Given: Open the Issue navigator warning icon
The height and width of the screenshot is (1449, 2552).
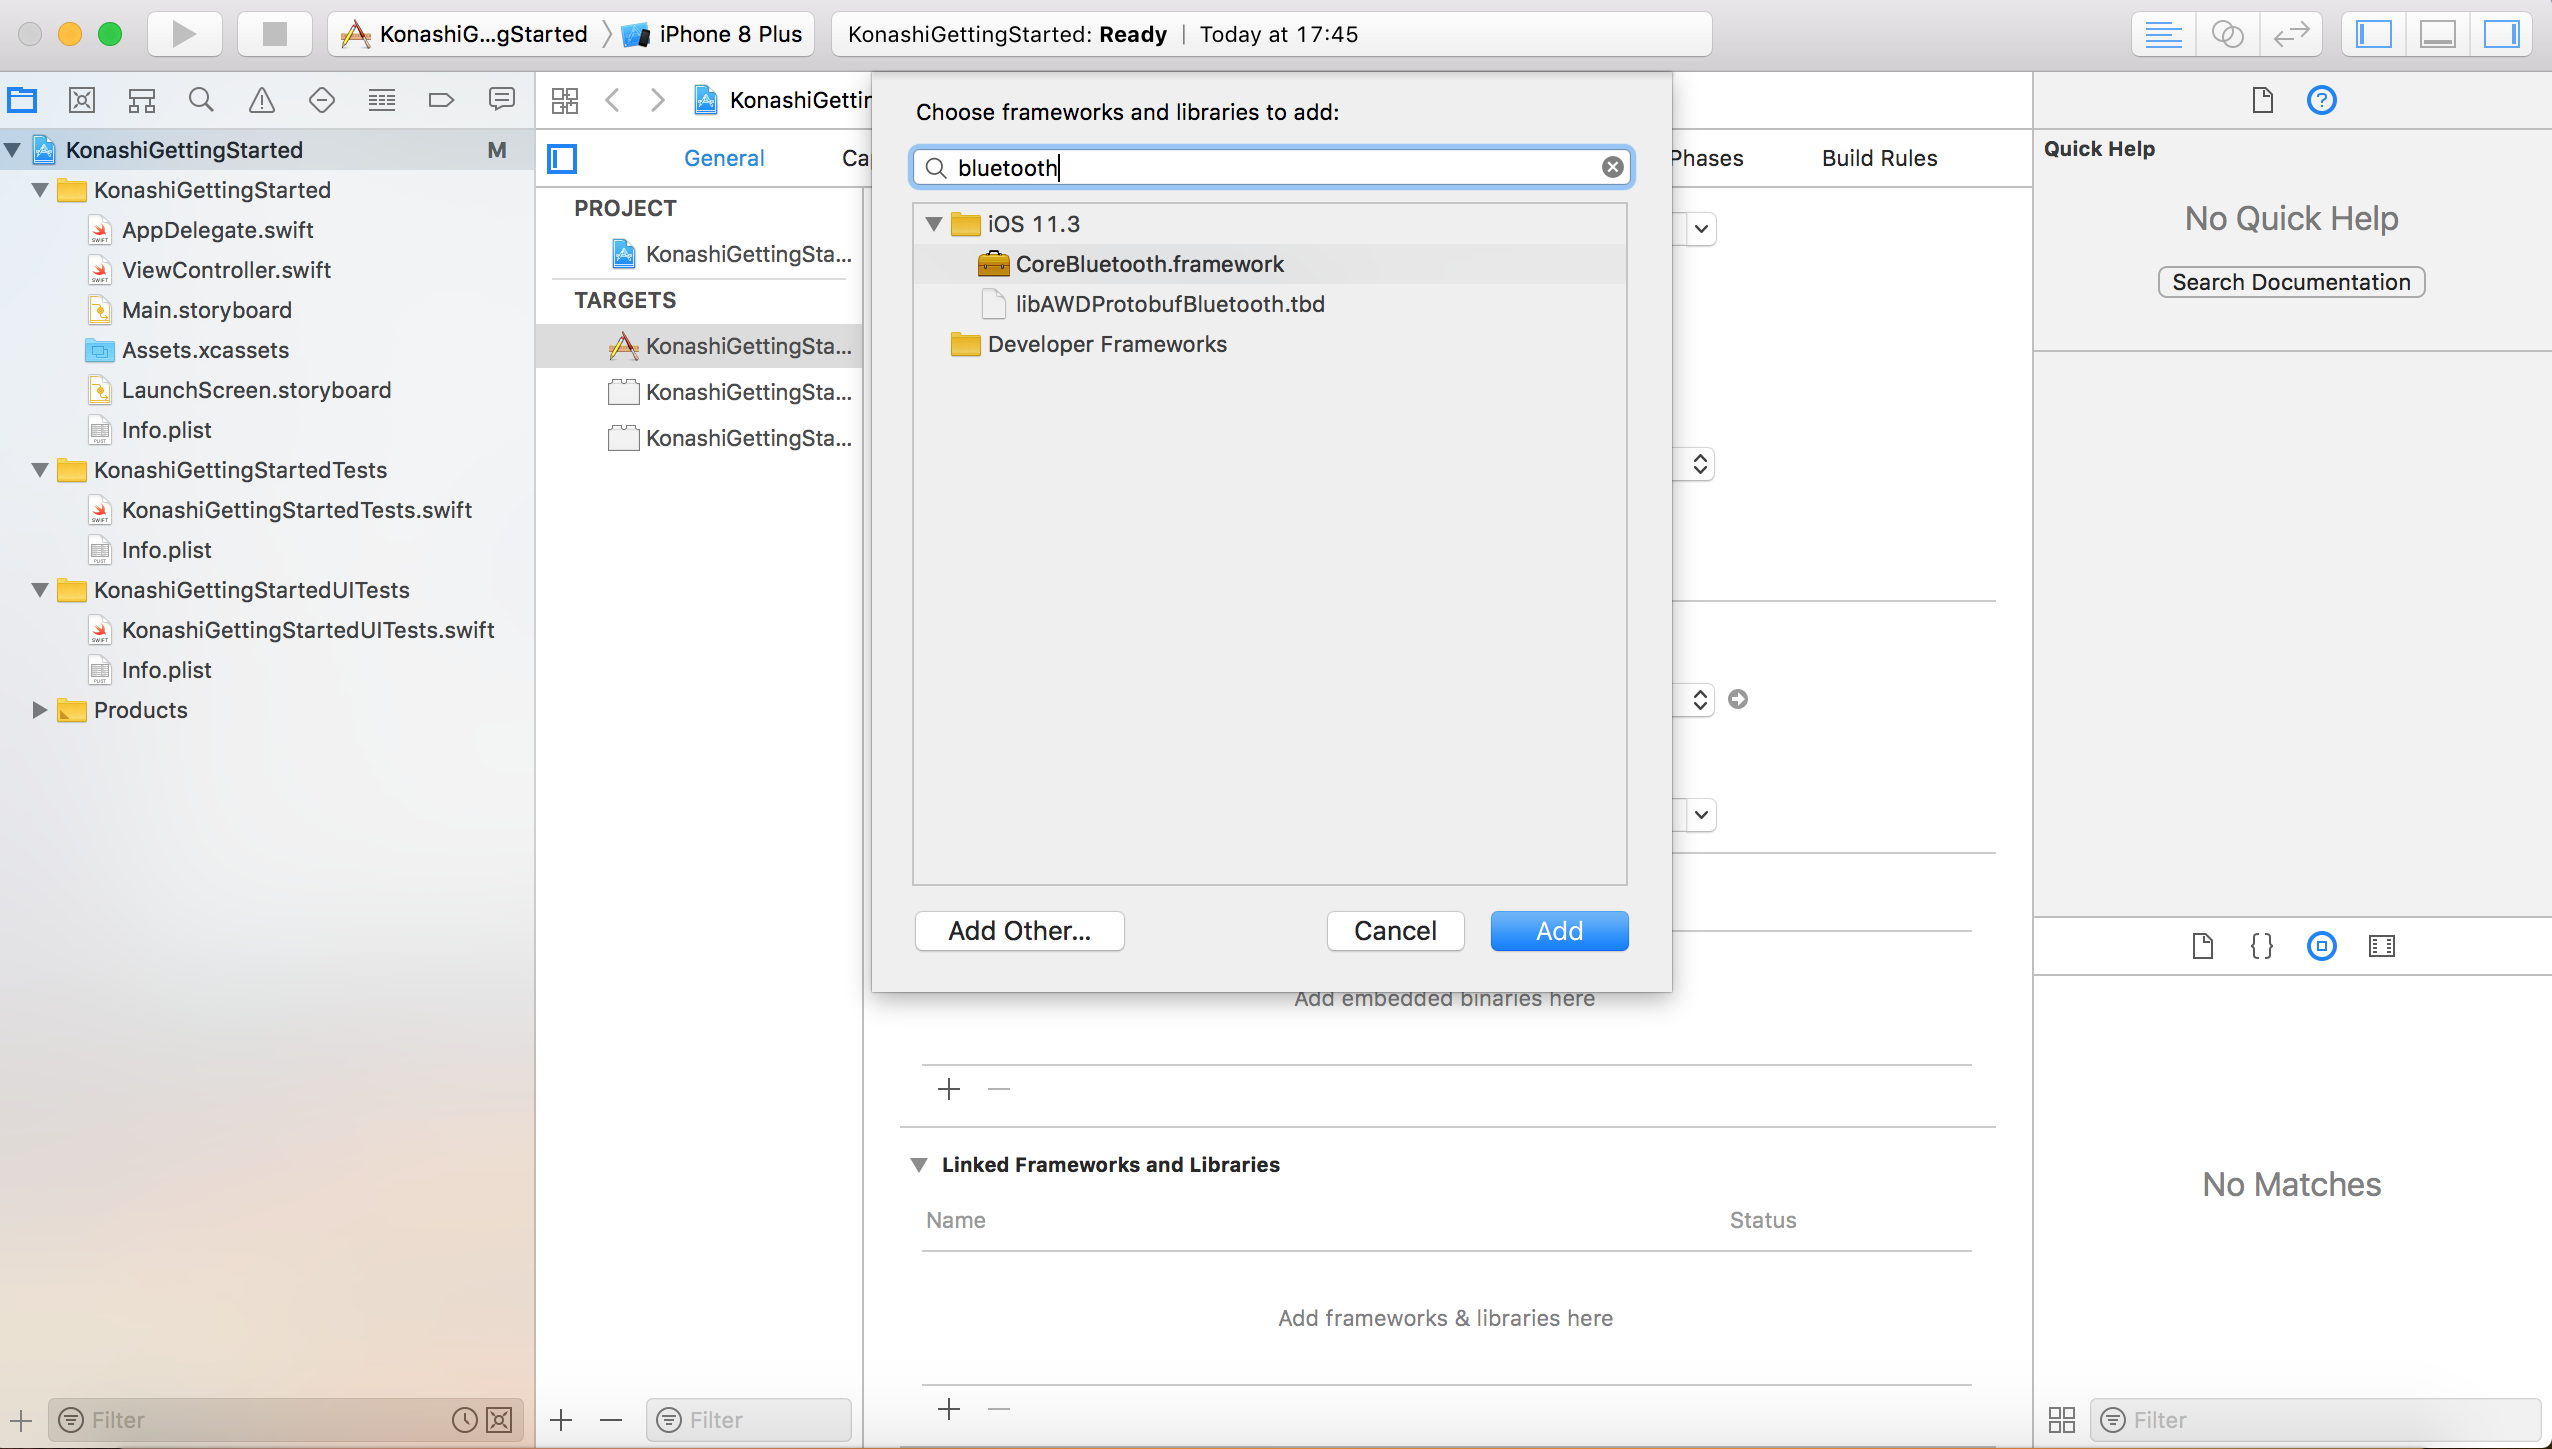Looking at the screenshot, I should pyautogui.click(x=261, y=100).
